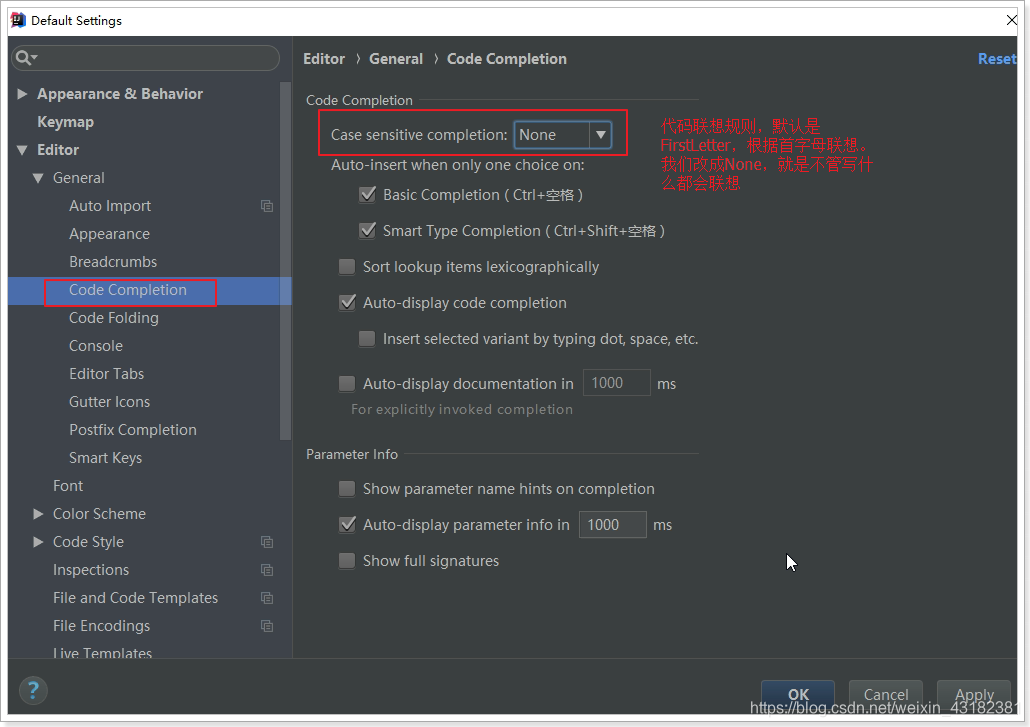Open Auto Import settings
The width and height of the screenshot is (1030, 727).
point(110,206)
